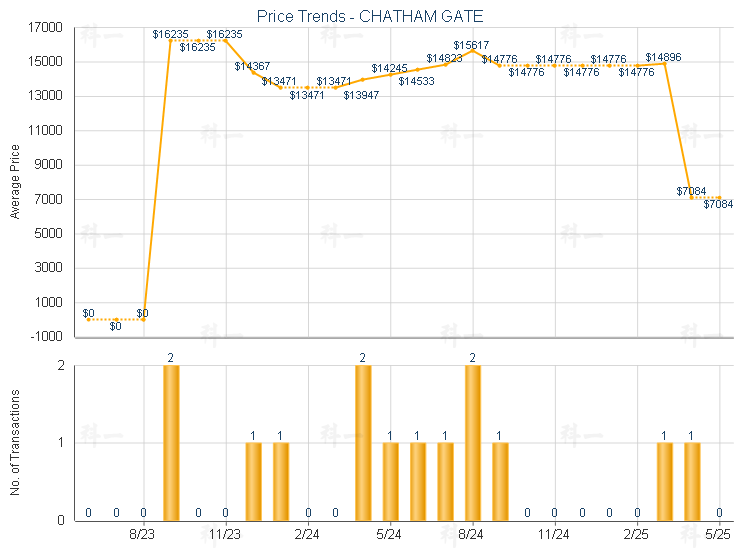Select the 2-transaction bar before 5/24

click(363, 442)
